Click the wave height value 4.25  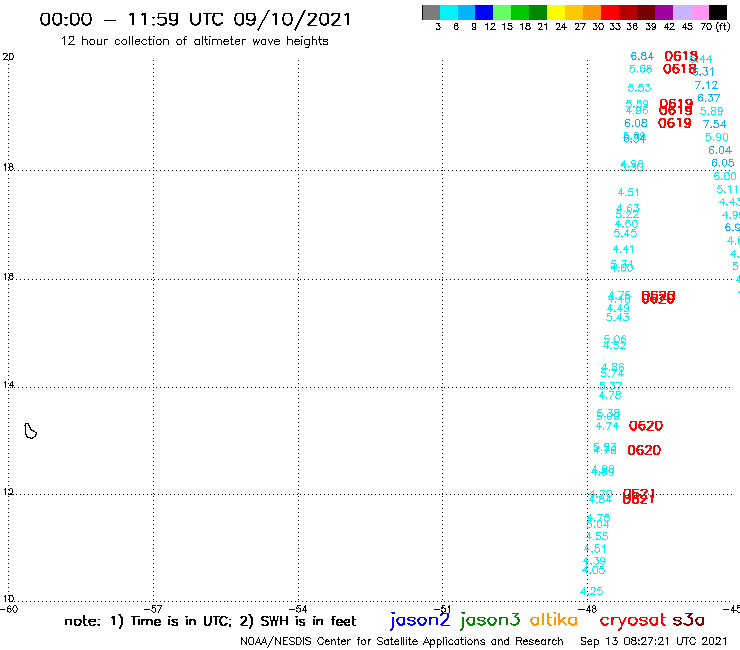click(x=591, y=591)
